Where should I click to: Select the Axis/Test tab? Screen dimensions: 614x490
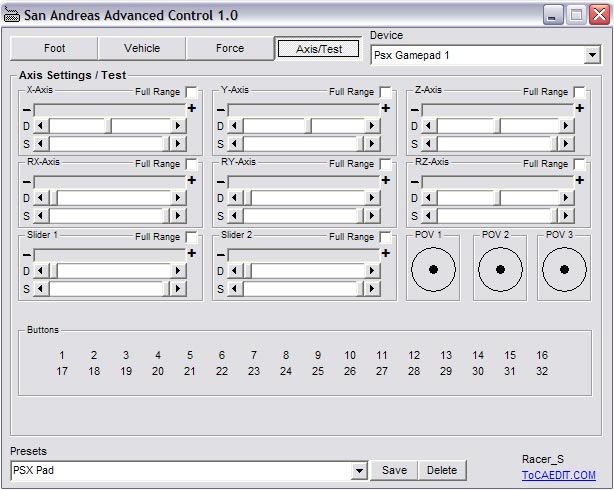pos(318,49)
